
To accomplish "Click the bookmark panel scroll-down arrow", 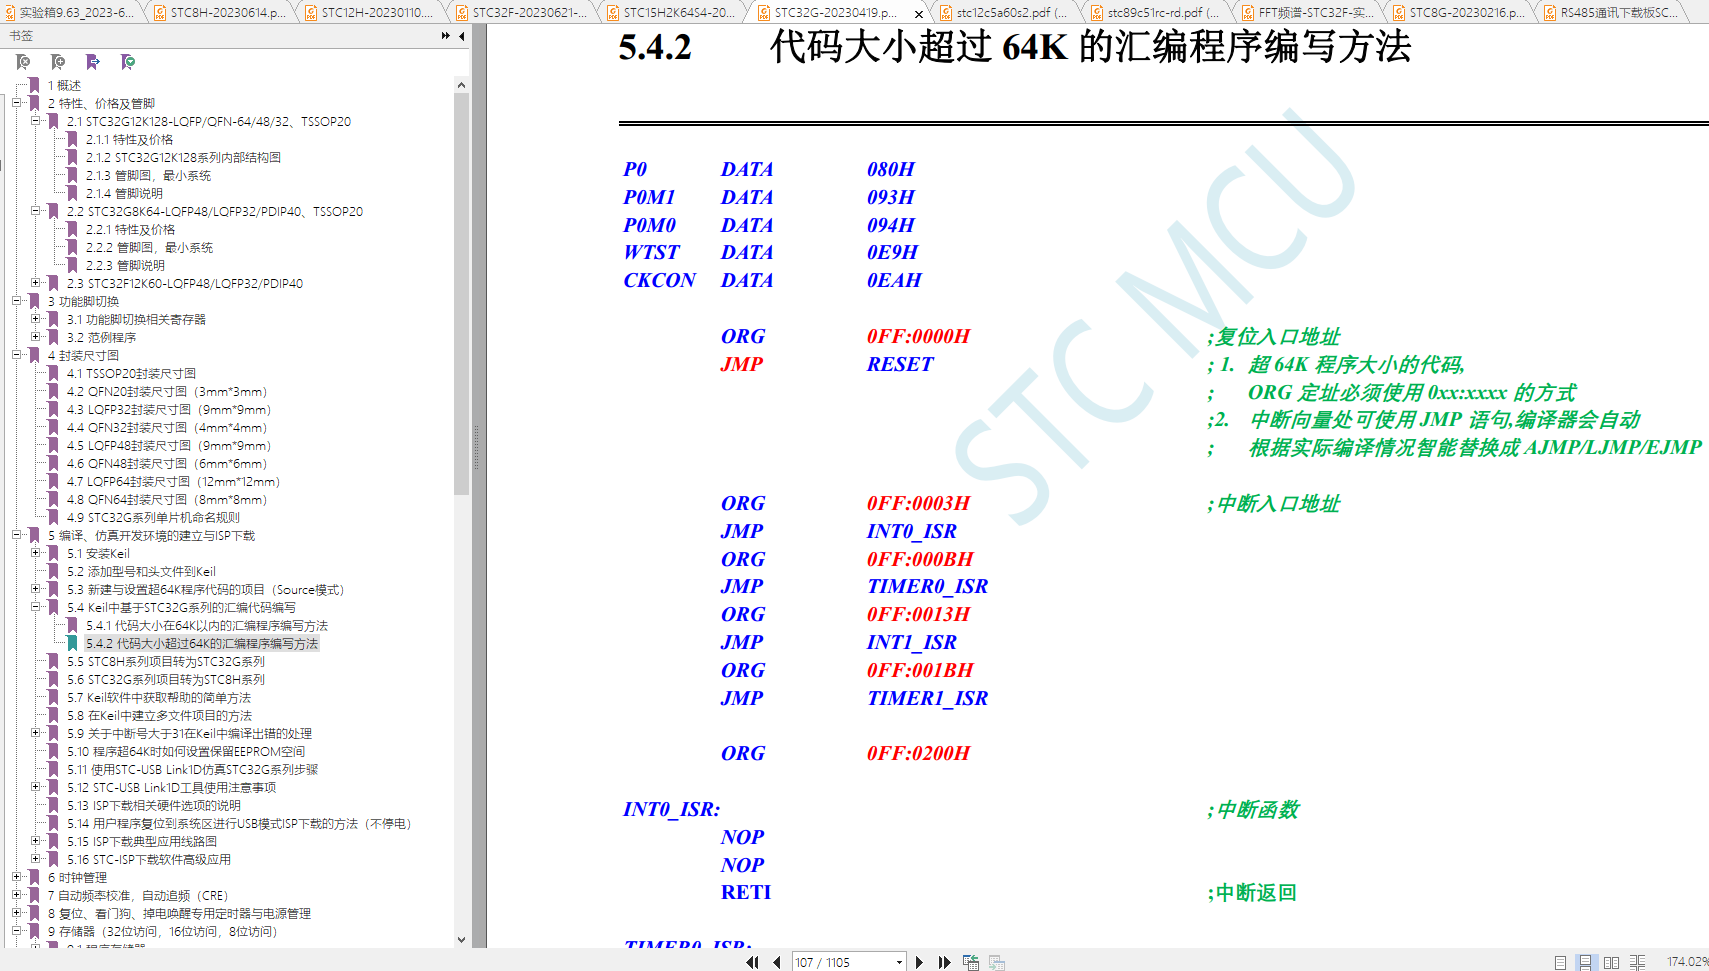I will click(x=461, y=939).
